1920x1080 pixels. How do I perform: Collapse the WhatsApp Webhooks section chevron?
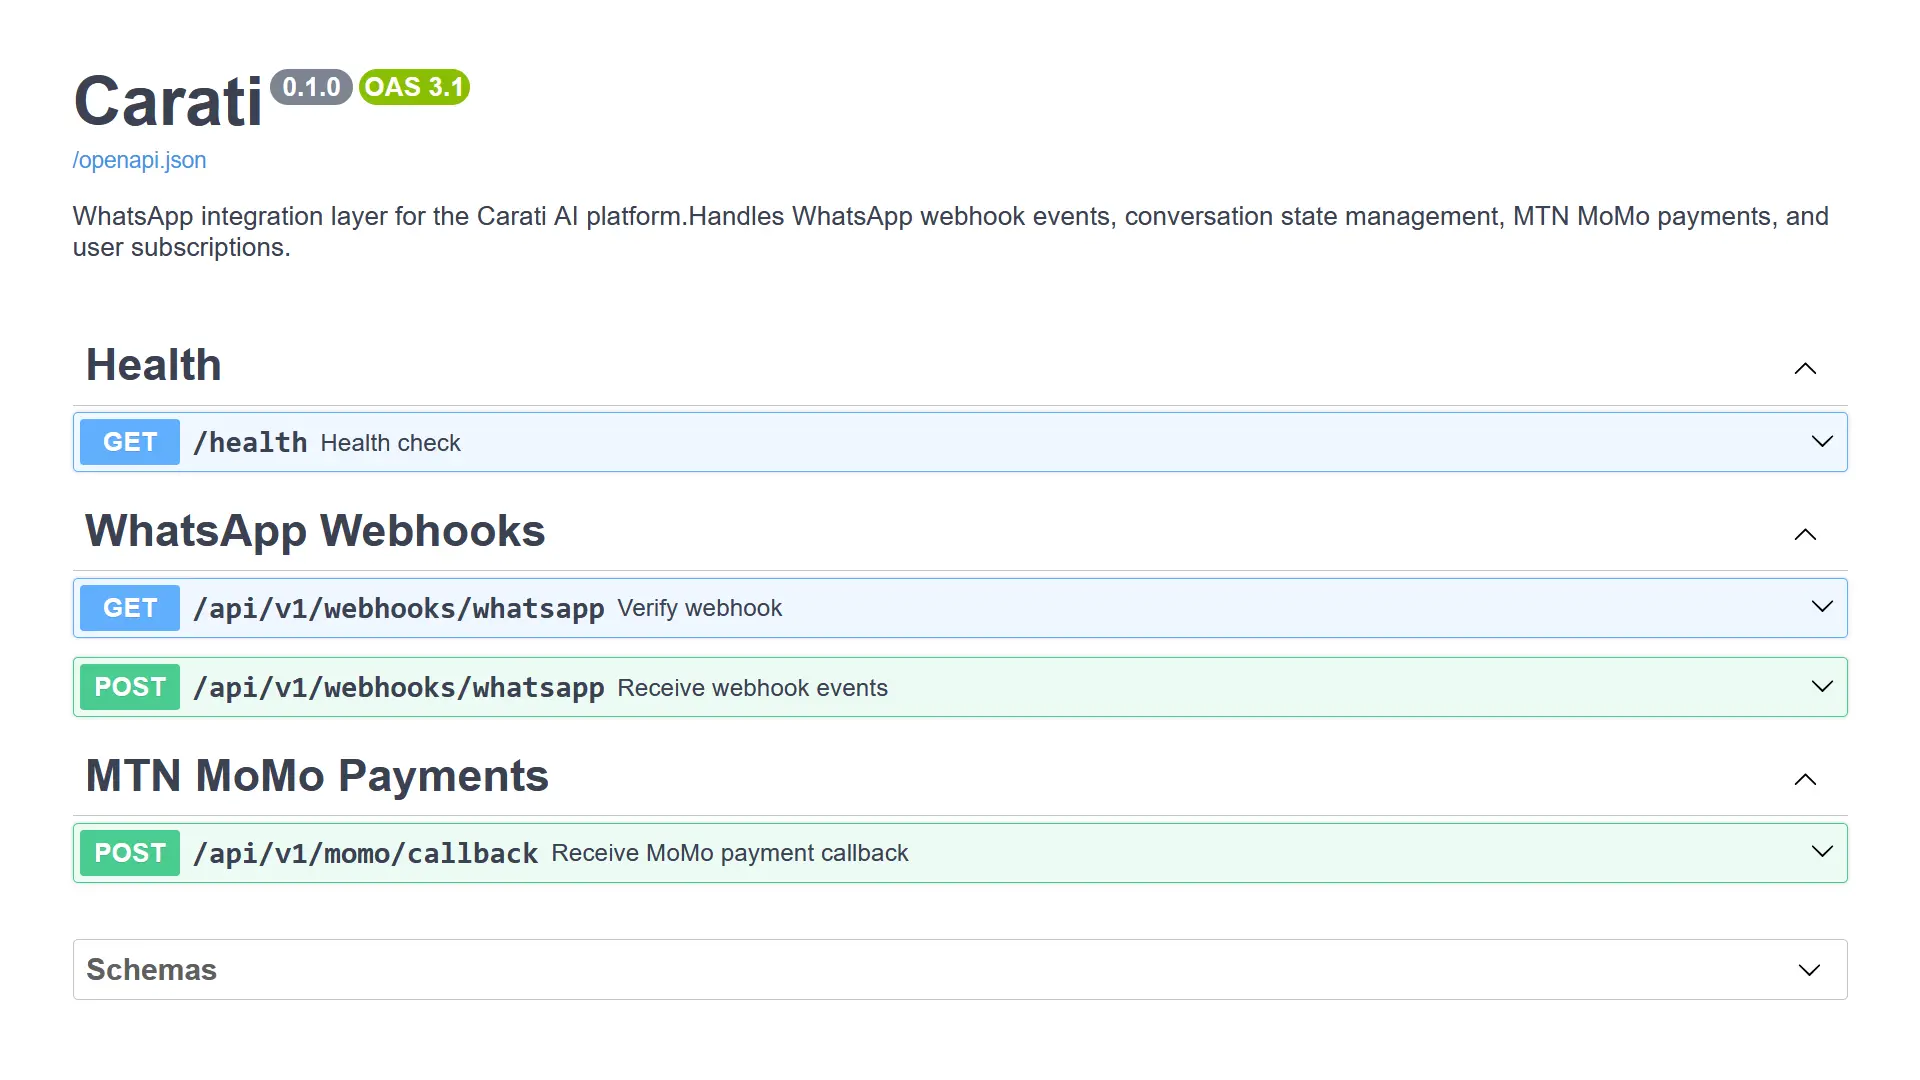point(1805,535)
